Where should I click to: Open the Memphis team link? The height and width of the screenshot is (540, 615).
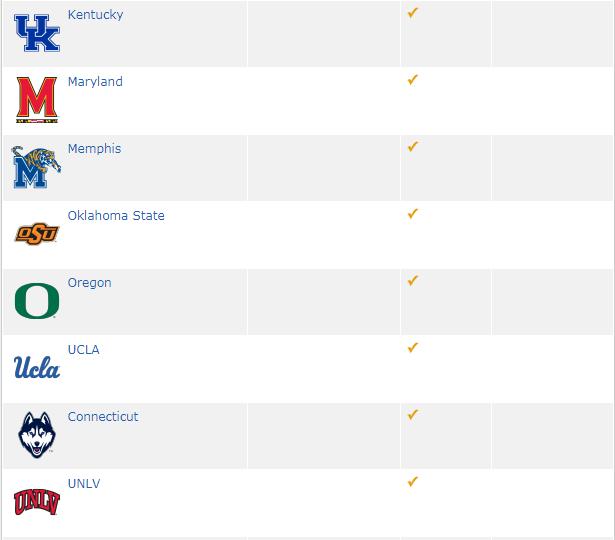point(95,149)
